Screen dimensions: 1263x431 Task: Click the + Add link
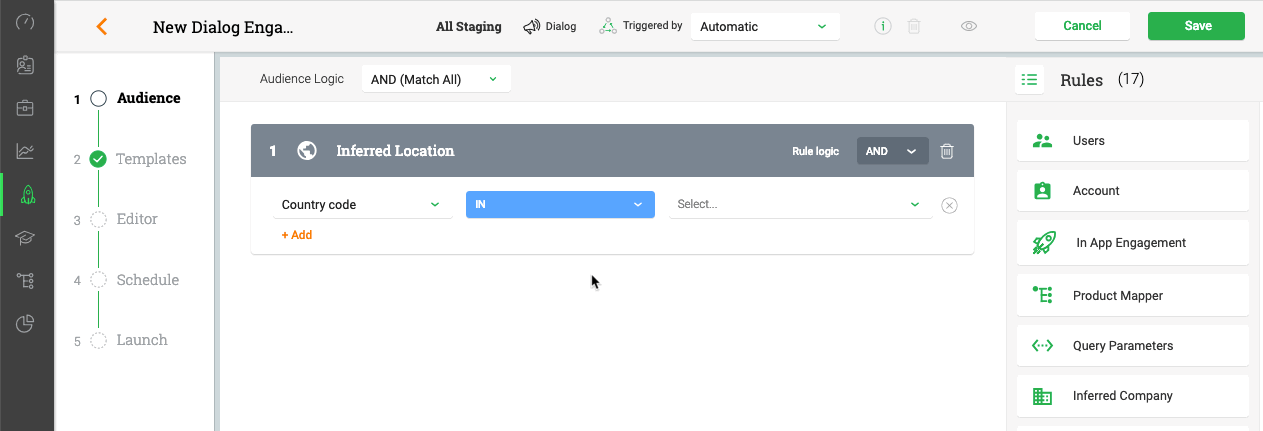click(x=296, y=235)
